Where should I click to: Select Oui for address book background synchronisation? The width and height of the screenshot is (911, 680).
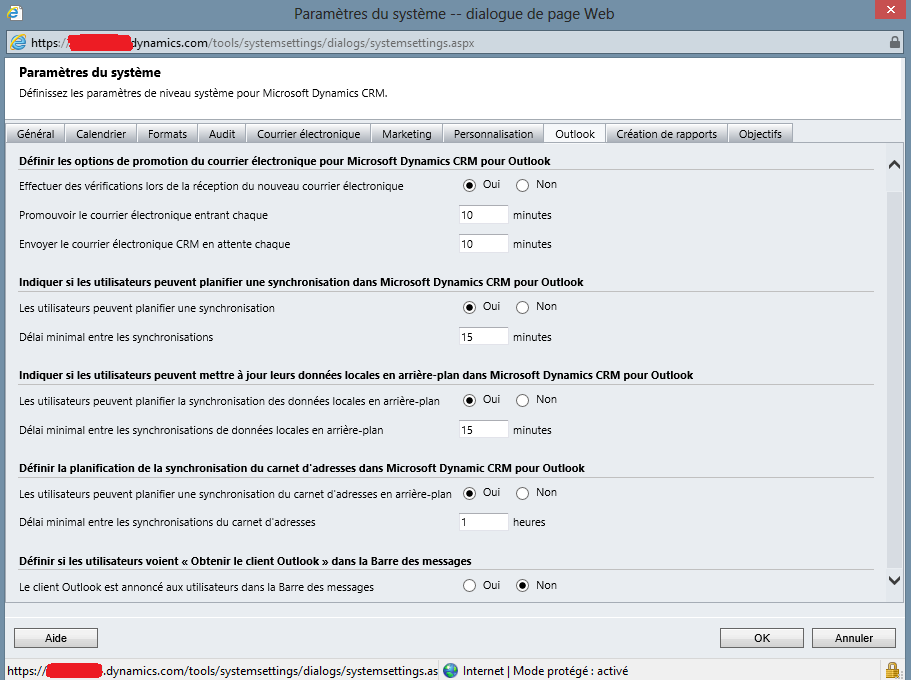pyautogui.click(x=469, y=493)
